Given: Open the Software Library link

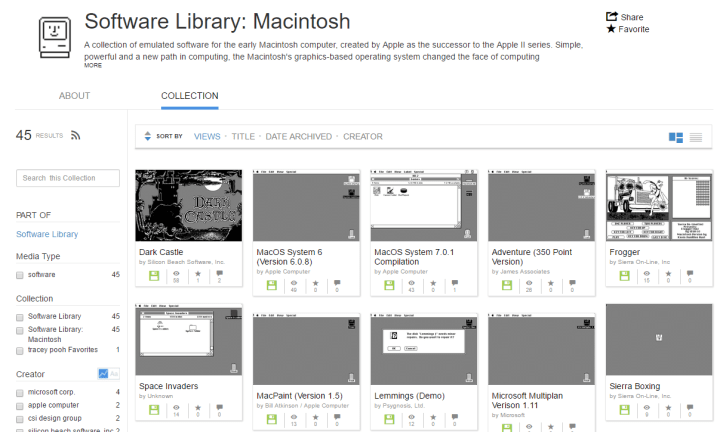Looking at the screenshot, I should point(47,234).
